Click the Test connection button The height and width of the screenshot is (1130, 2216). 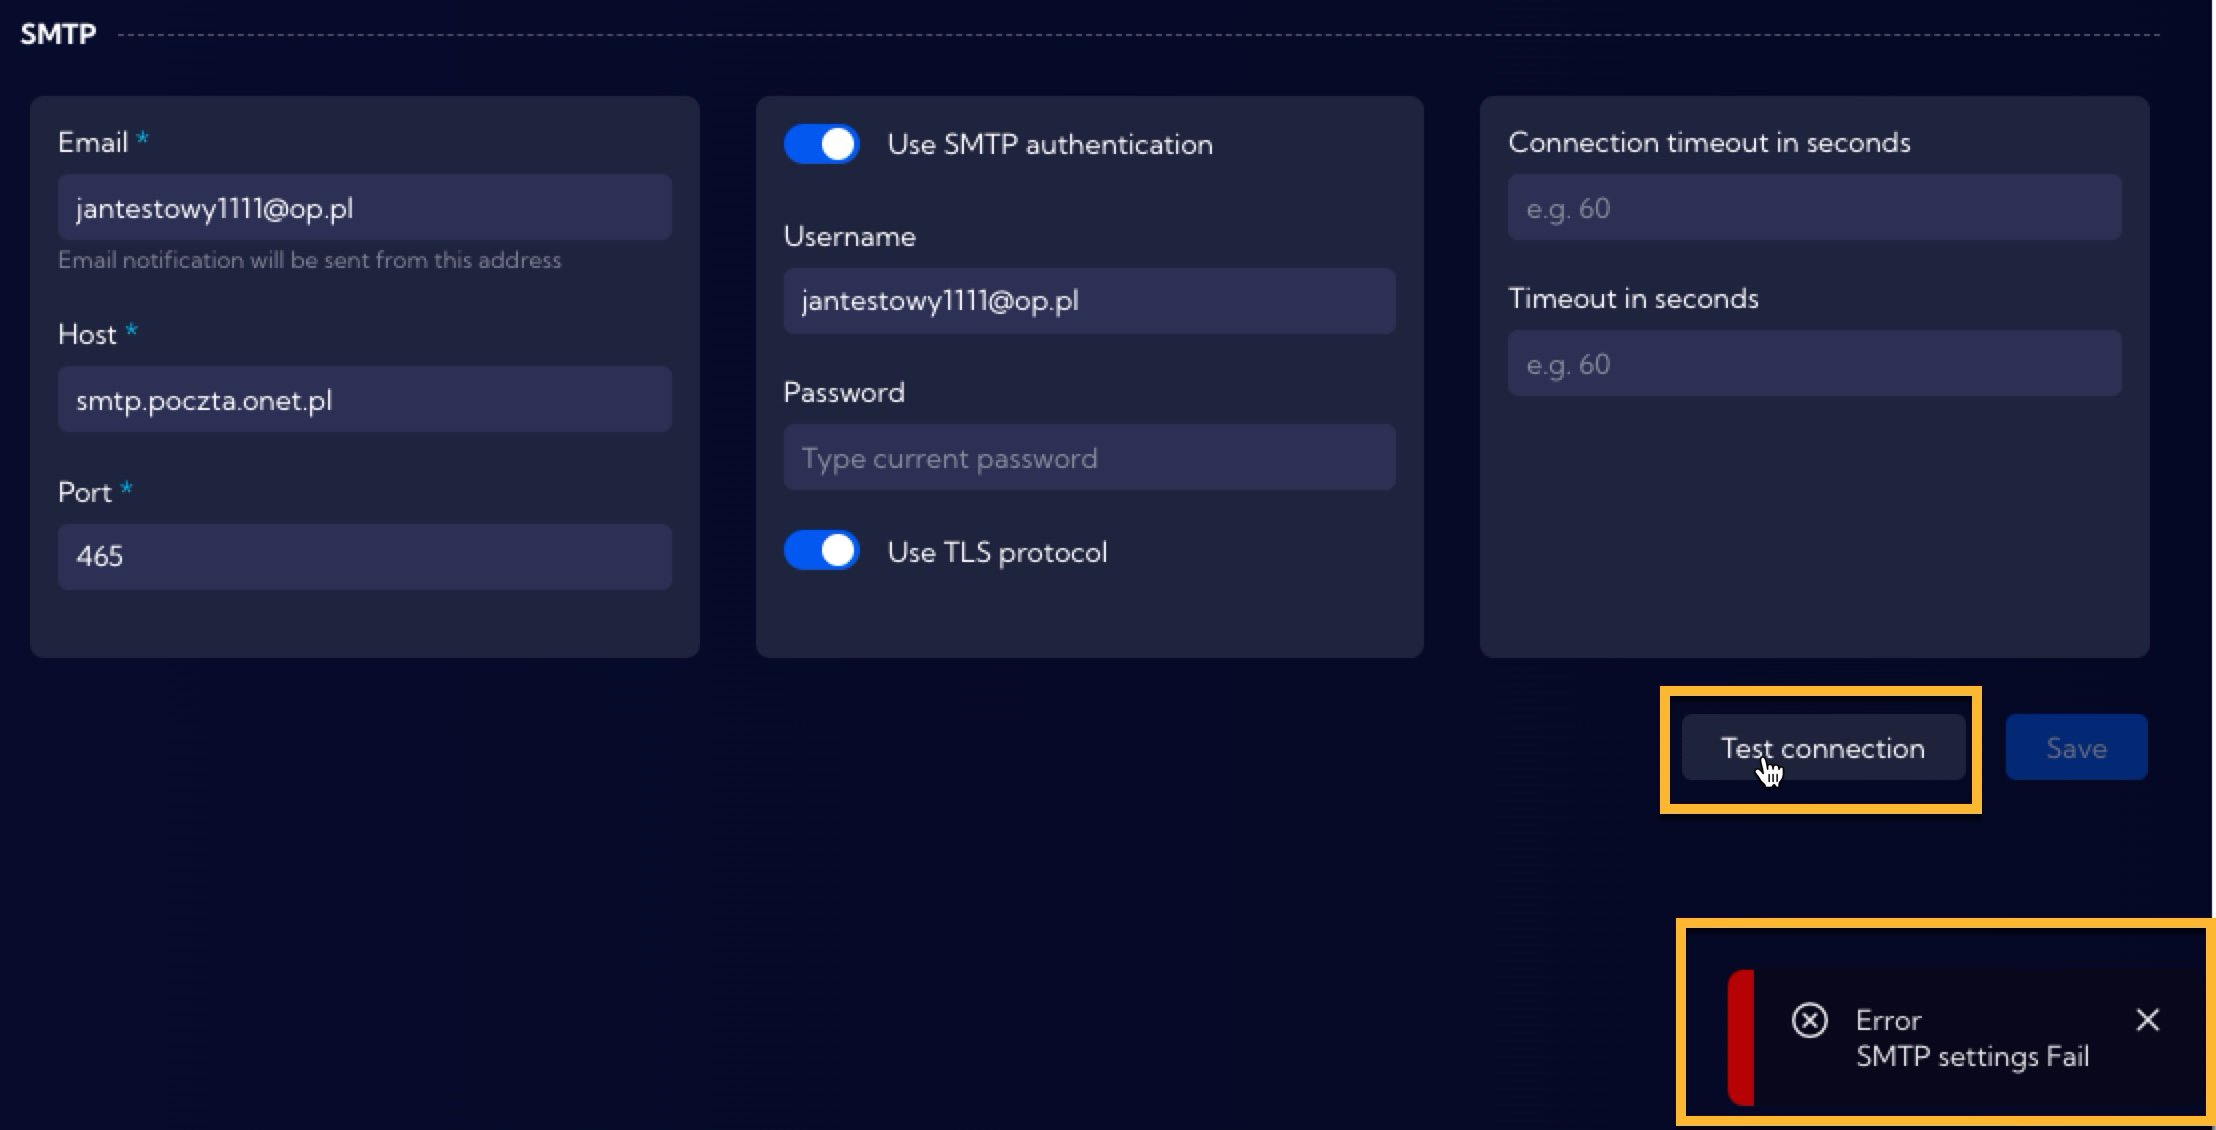click(x=1822, y=748)
